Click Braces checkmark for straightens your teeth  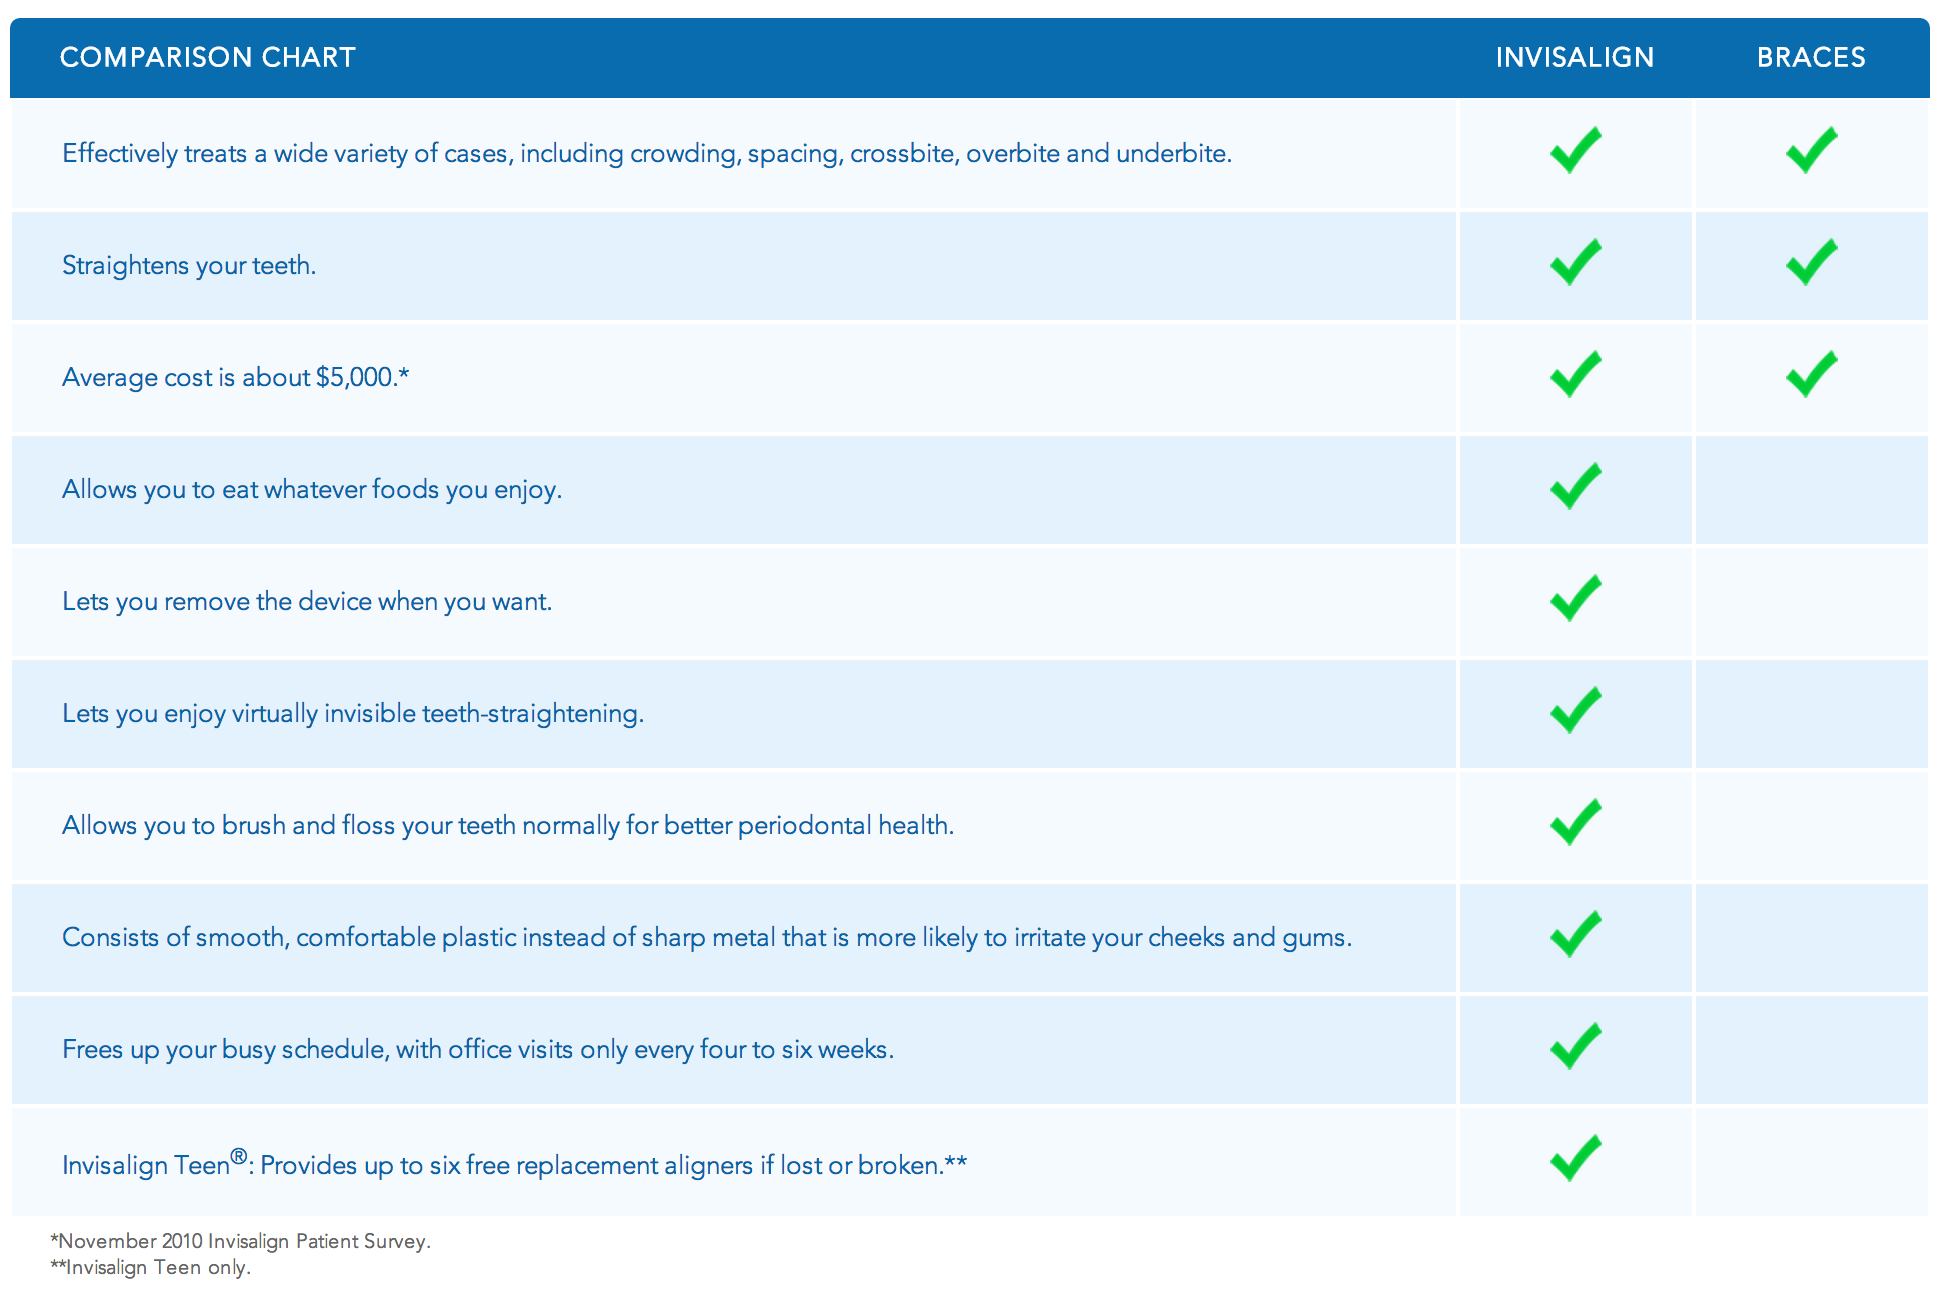(x=1811, y=263)
